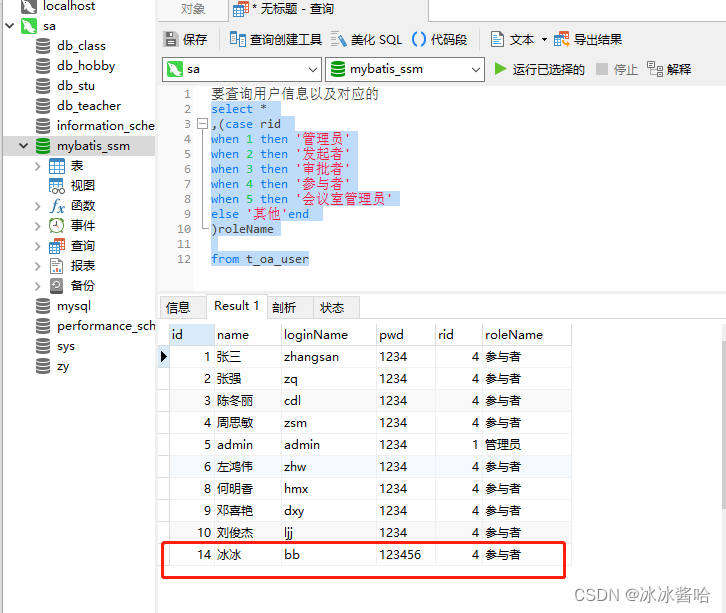Screen dimensions: 726x613
Task: Click the 表 table grid icon
Action: tap(57, 166)
